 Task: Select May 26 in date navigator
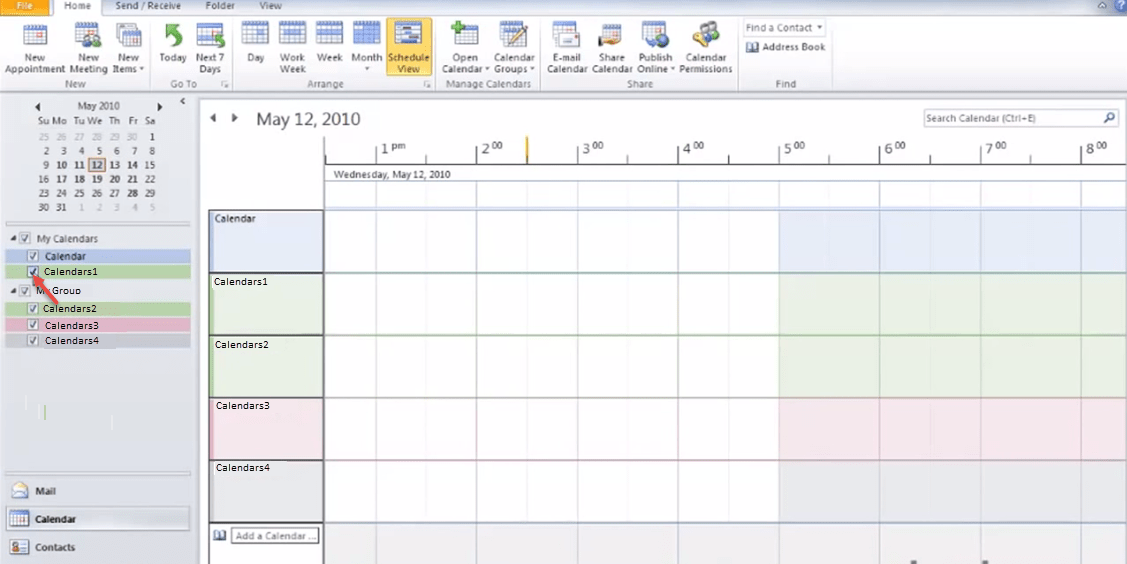(x=97, y=193)
